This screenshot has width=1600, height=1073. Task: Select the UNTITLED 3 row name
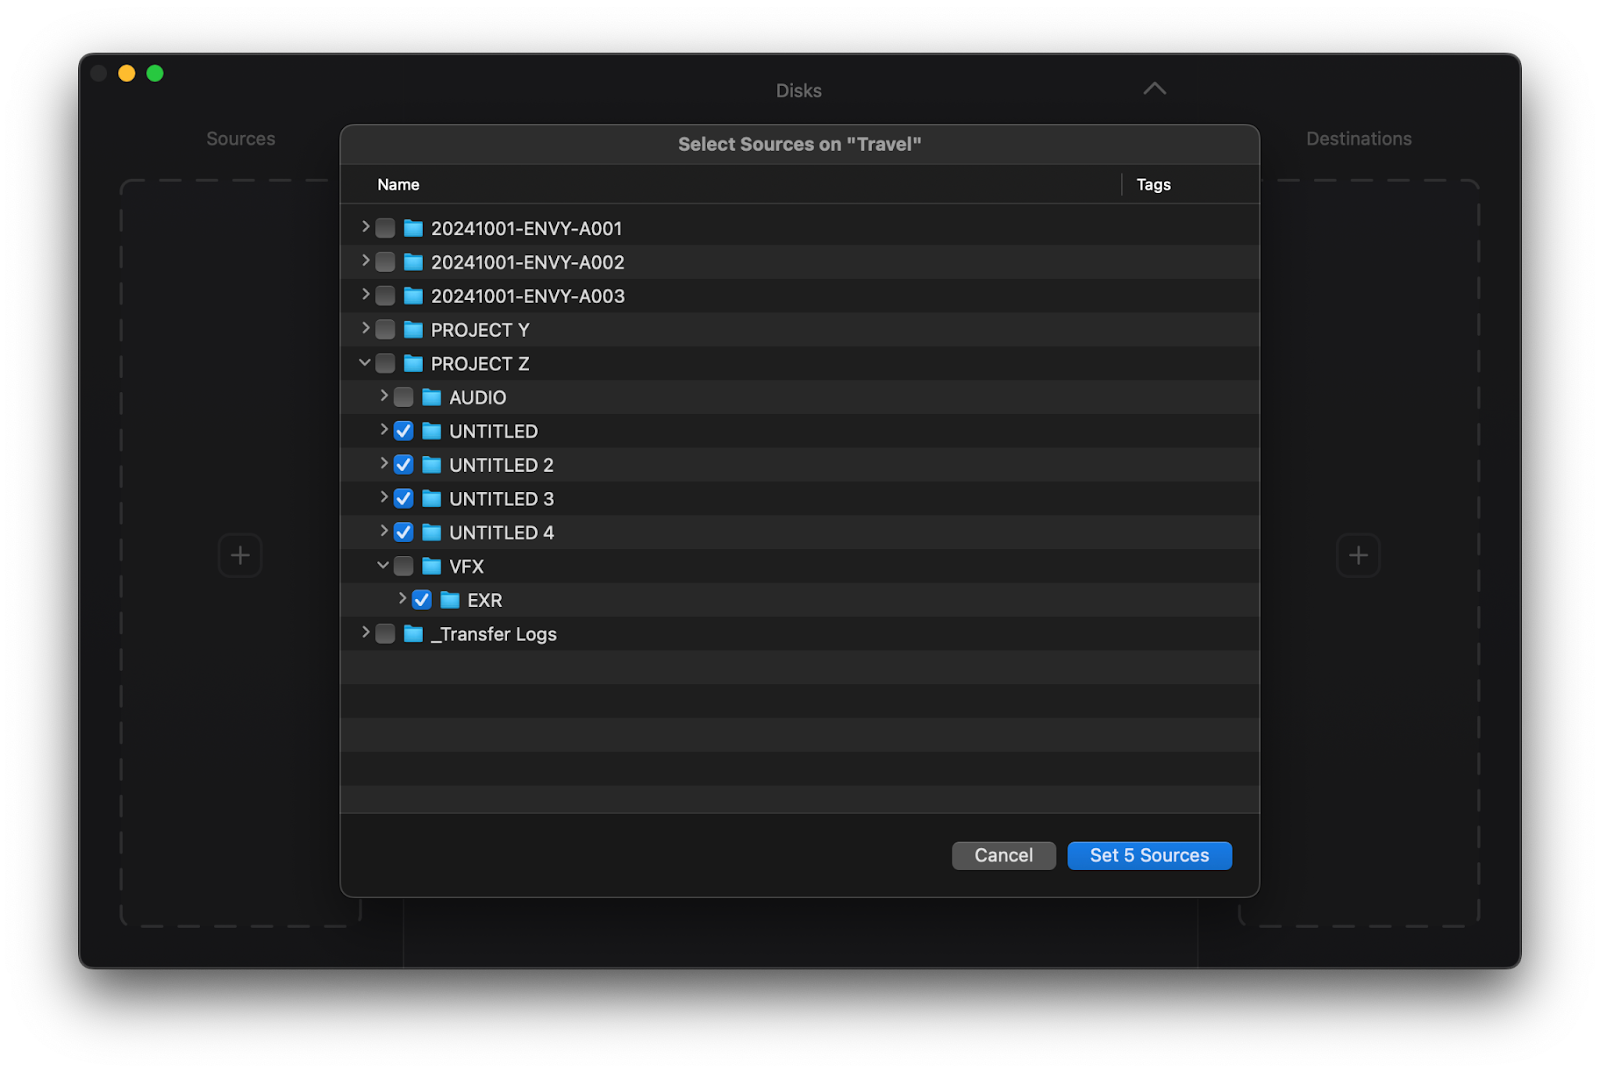click(501, 499)
